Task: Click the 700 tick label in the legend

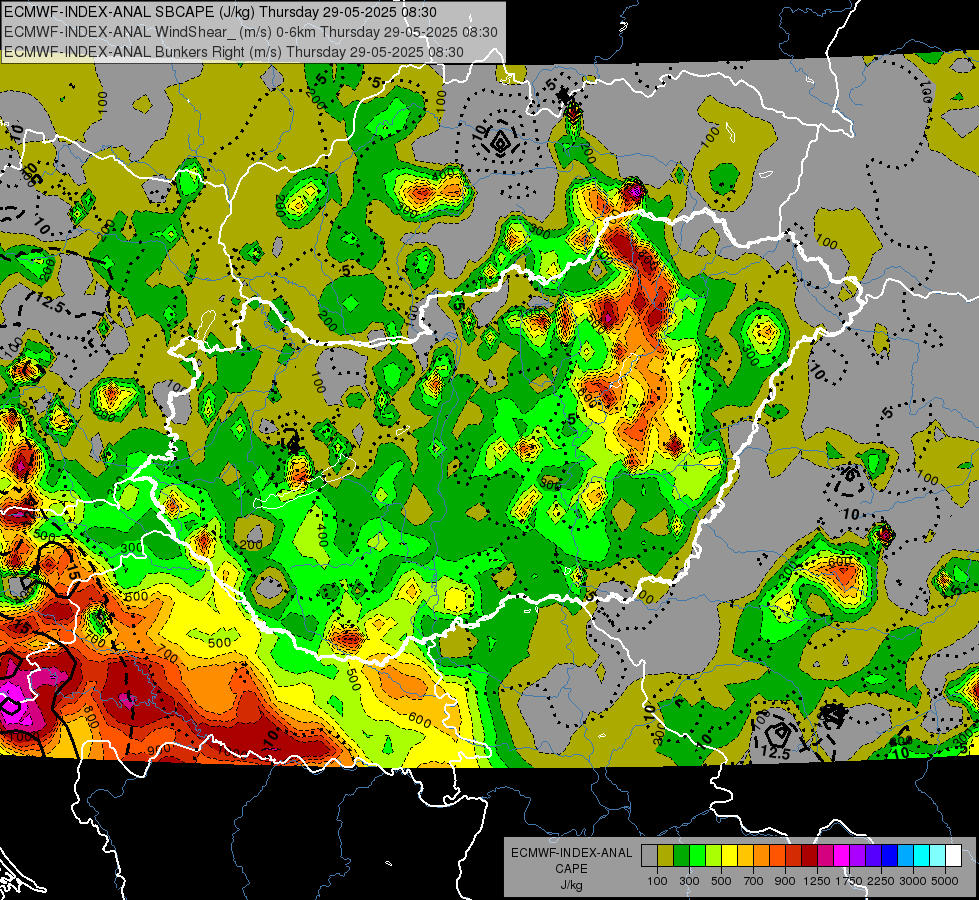Action: 754,881
